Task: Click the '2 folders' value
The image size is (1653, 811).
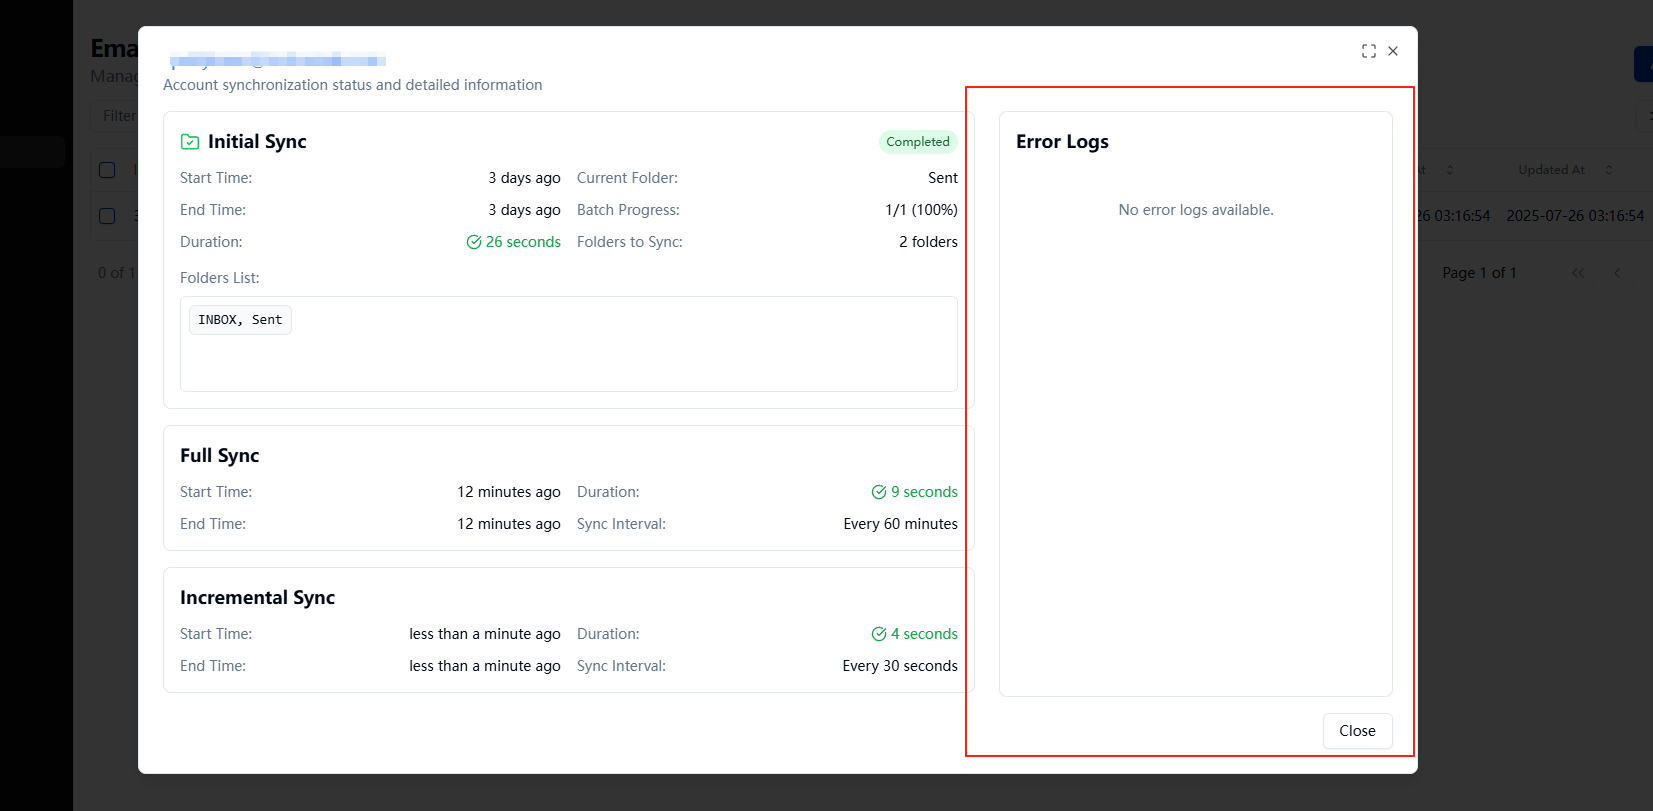Action: pyautogui.click(x=928, y=242)
